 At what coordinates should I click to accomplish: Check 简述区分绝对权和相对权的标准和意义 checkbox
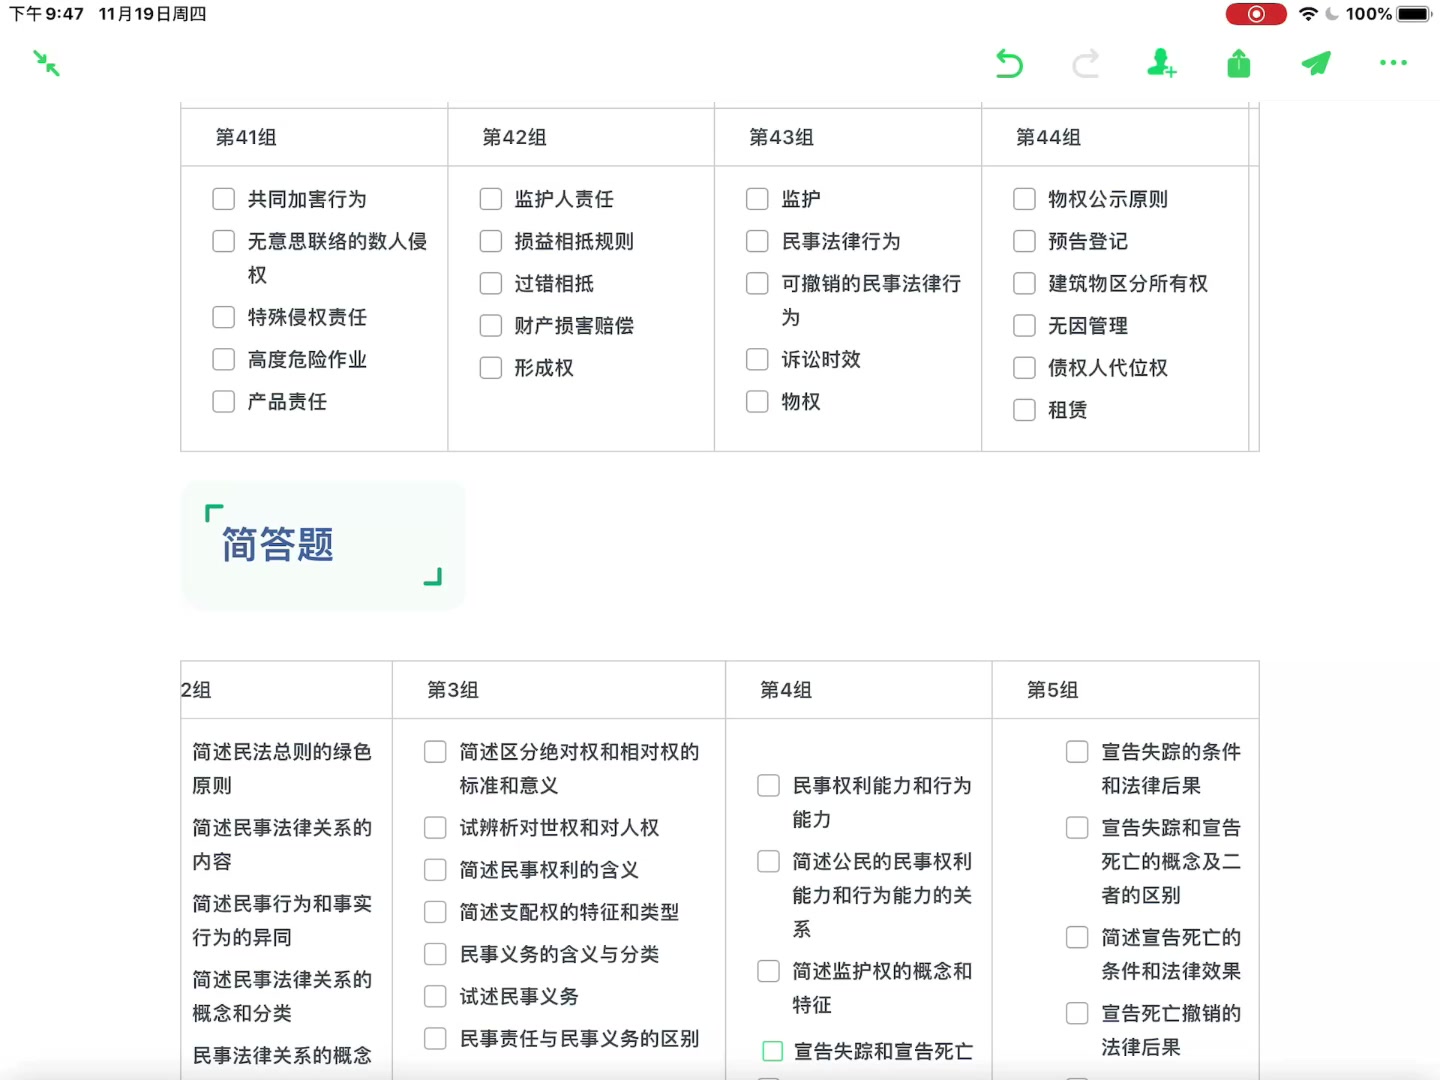pyautogui.click(x=436, y=751)
